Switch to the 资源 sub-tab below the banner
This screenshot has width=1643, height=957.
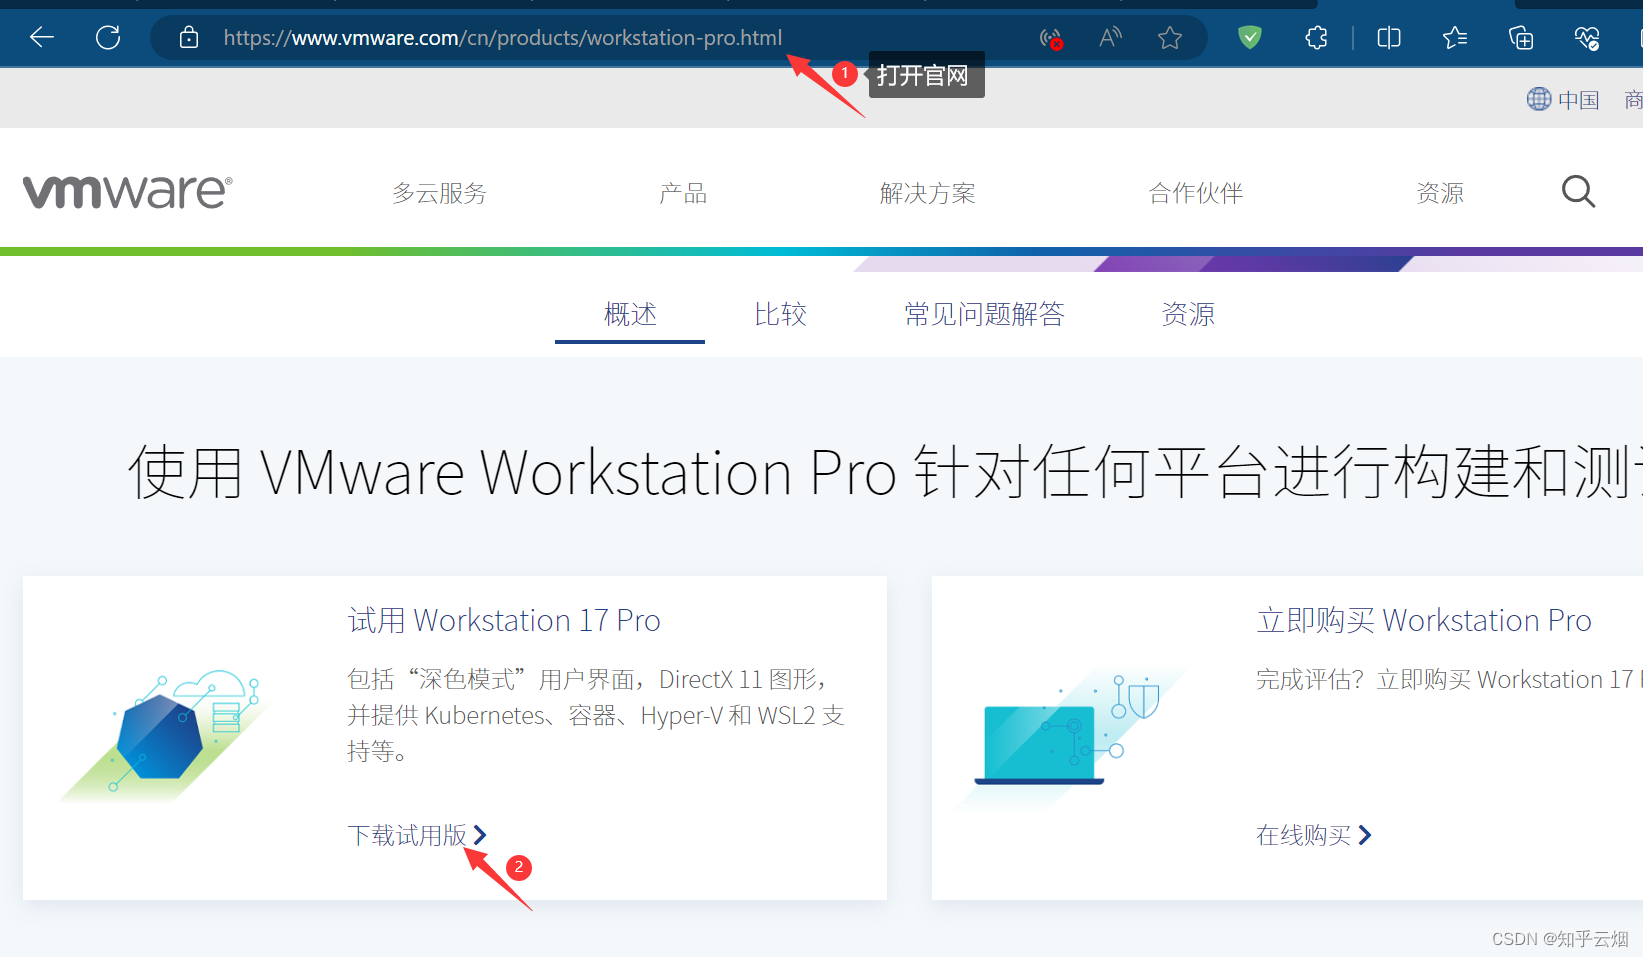(1188, 314)
